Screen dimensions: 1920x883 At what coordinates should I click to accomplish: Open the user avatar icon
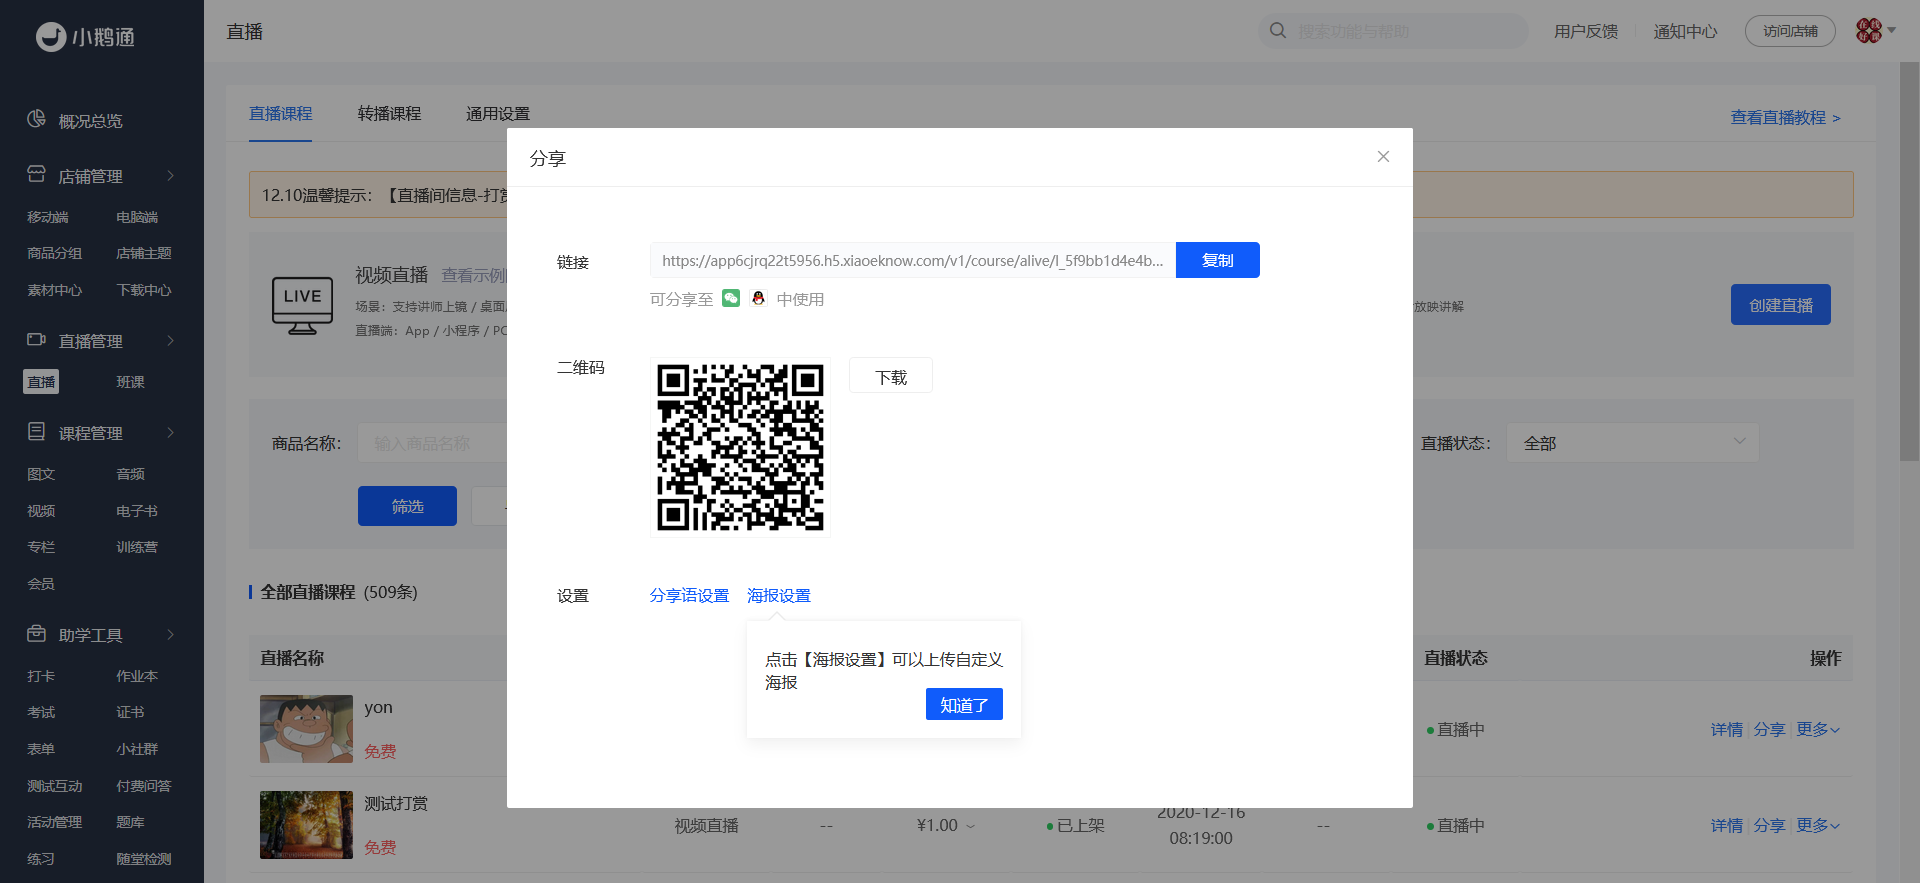(x=1868, y=30)
